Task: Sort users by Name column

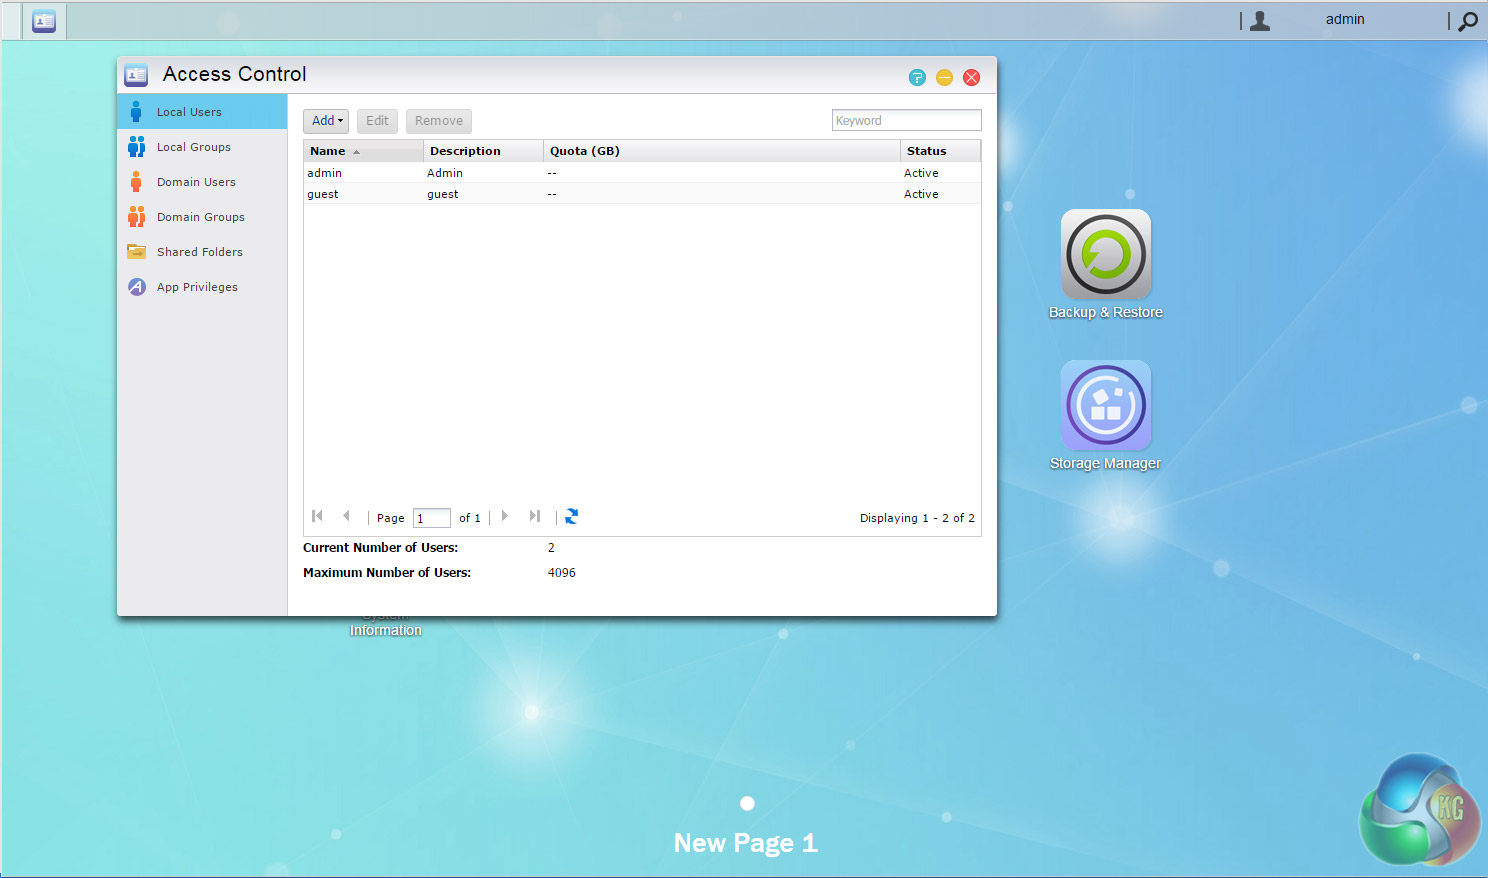Action: coord(364,151)
